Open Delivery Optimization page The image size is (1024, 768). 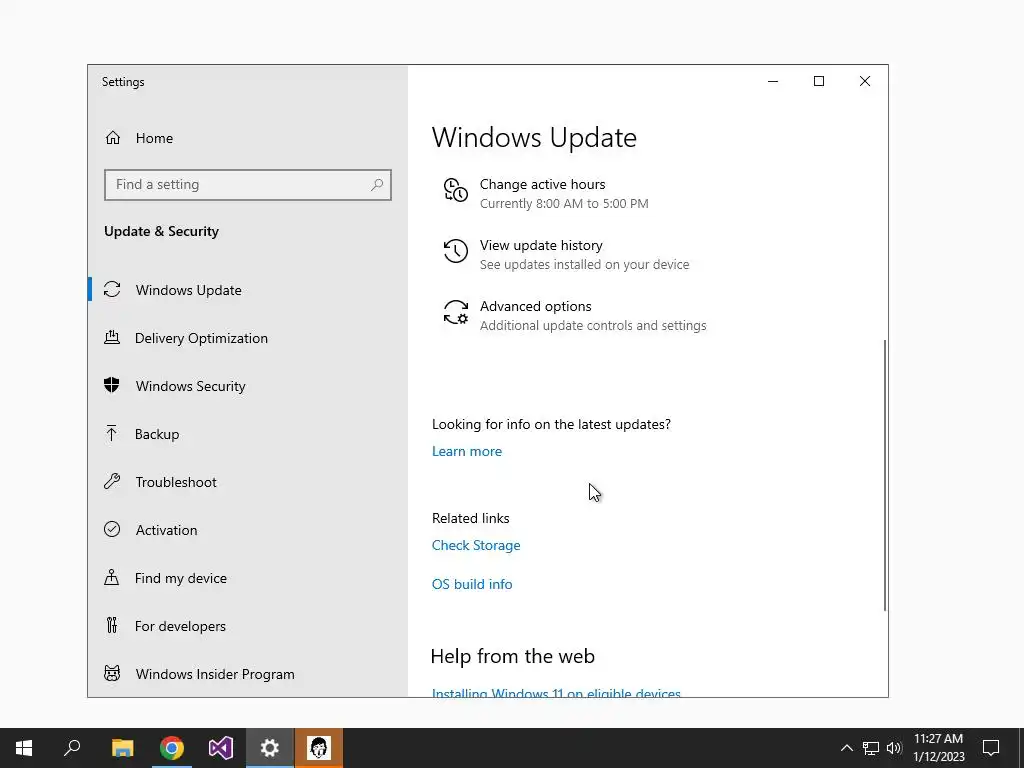pos(248,338)
